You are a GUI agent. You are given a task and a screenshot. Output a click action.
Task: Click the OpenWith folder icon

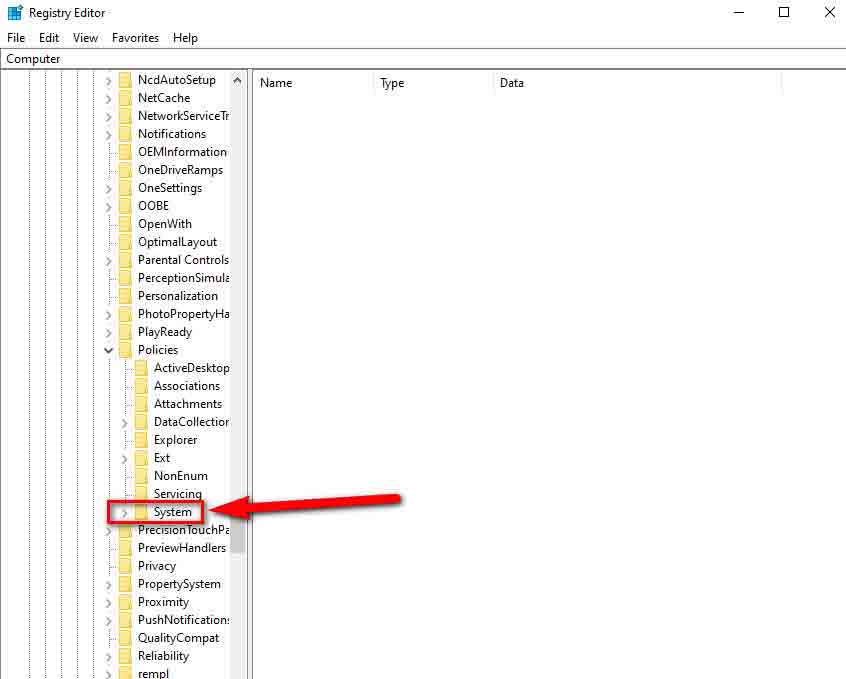click(125, 224)
